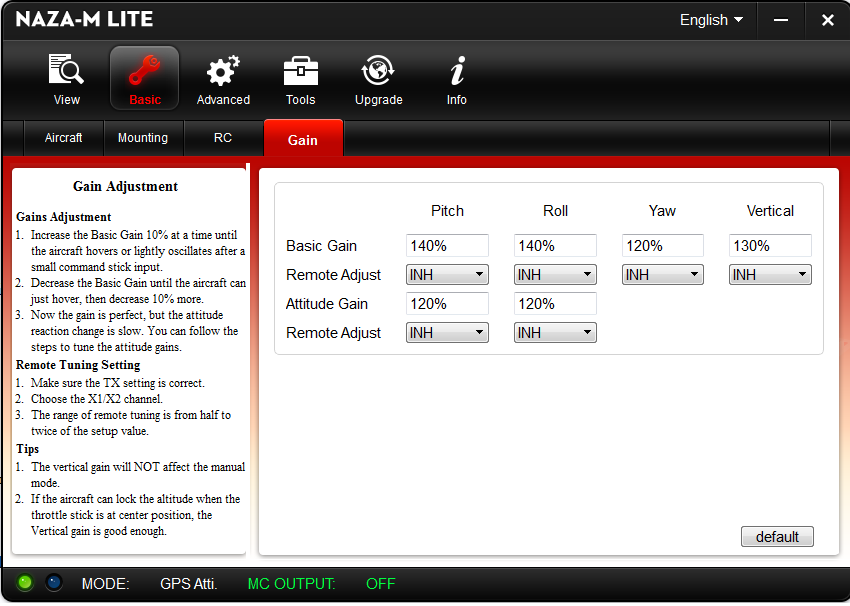The height and width of the screenshot is (606, 850).
Task: Minimize the NAZA-M LITE window
Action: (781, 20)
